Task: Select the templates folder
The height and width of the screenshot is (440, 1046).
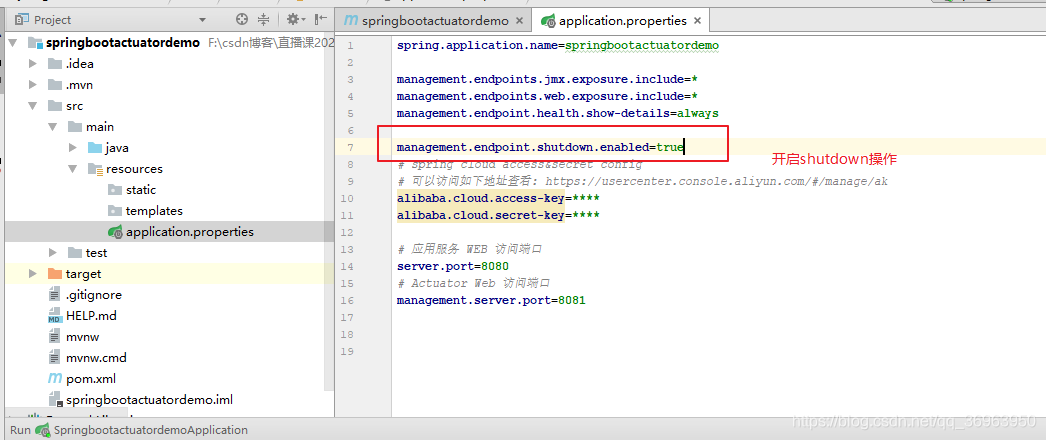Action: click(154, 211)
